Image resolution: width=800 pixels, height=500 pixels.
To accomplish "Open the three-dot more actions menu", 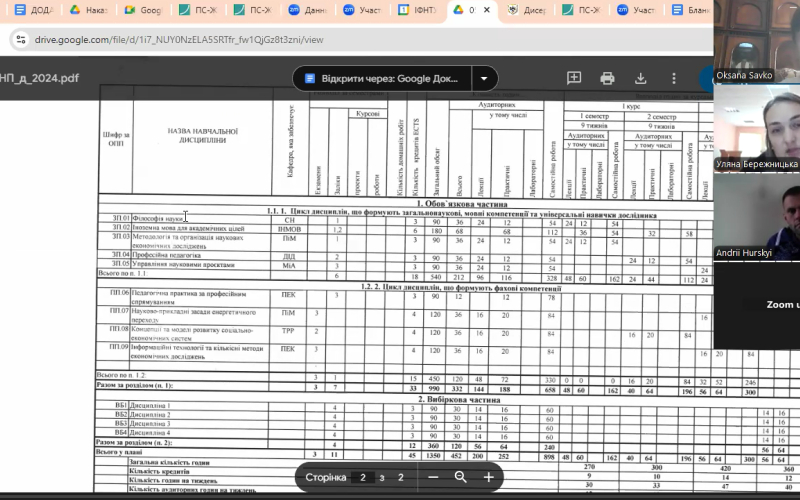I will coord(673,78).
